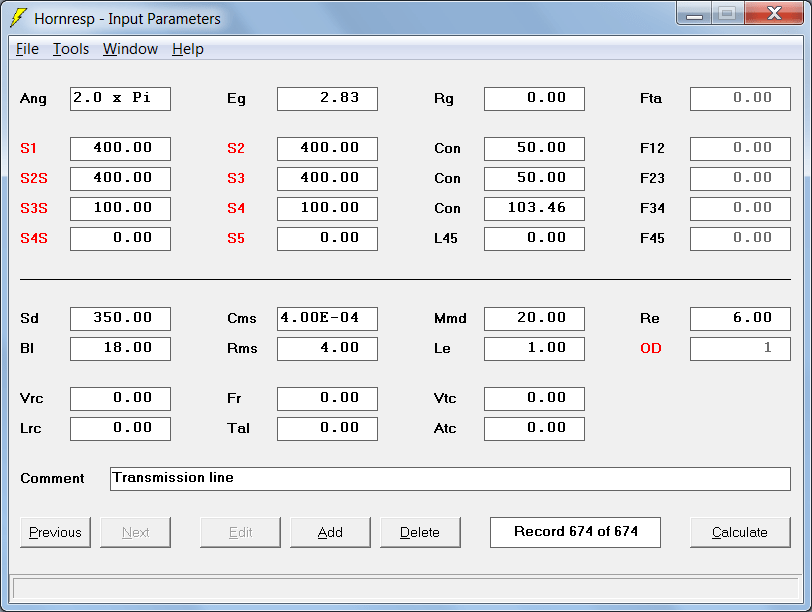The image size is (812, 612).
Task: Click the Con field showing 103.46
Action: pos(534,209)
